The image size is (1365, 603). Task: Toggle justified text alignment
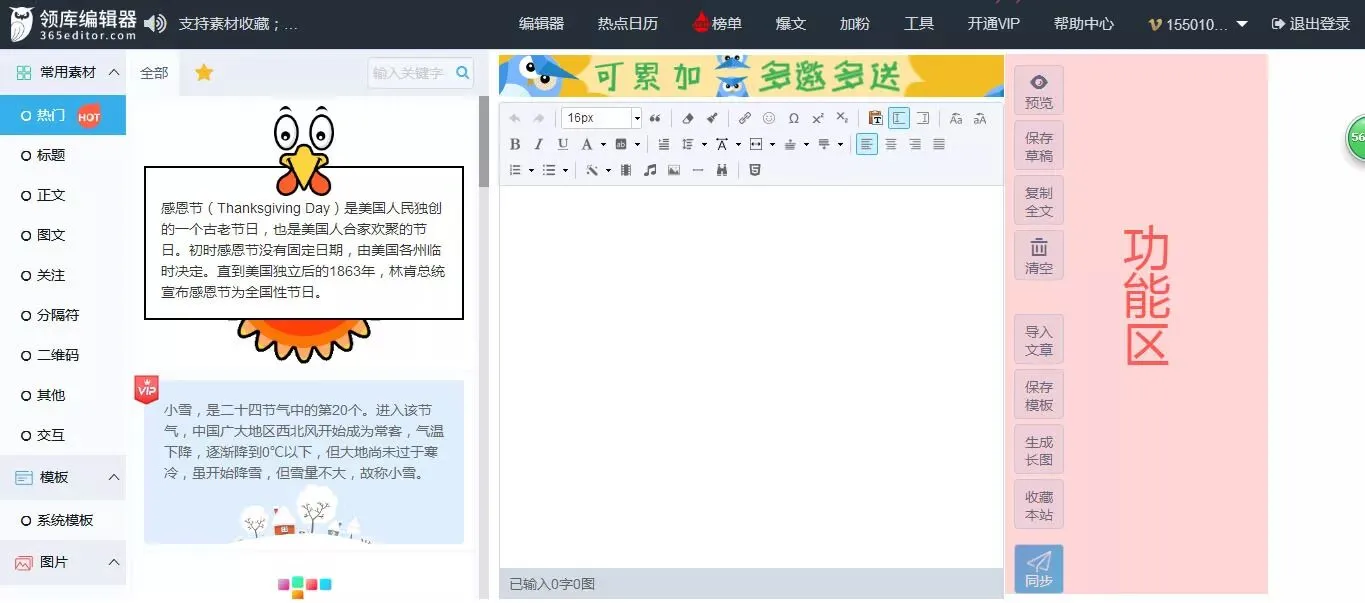pos(939,144)
